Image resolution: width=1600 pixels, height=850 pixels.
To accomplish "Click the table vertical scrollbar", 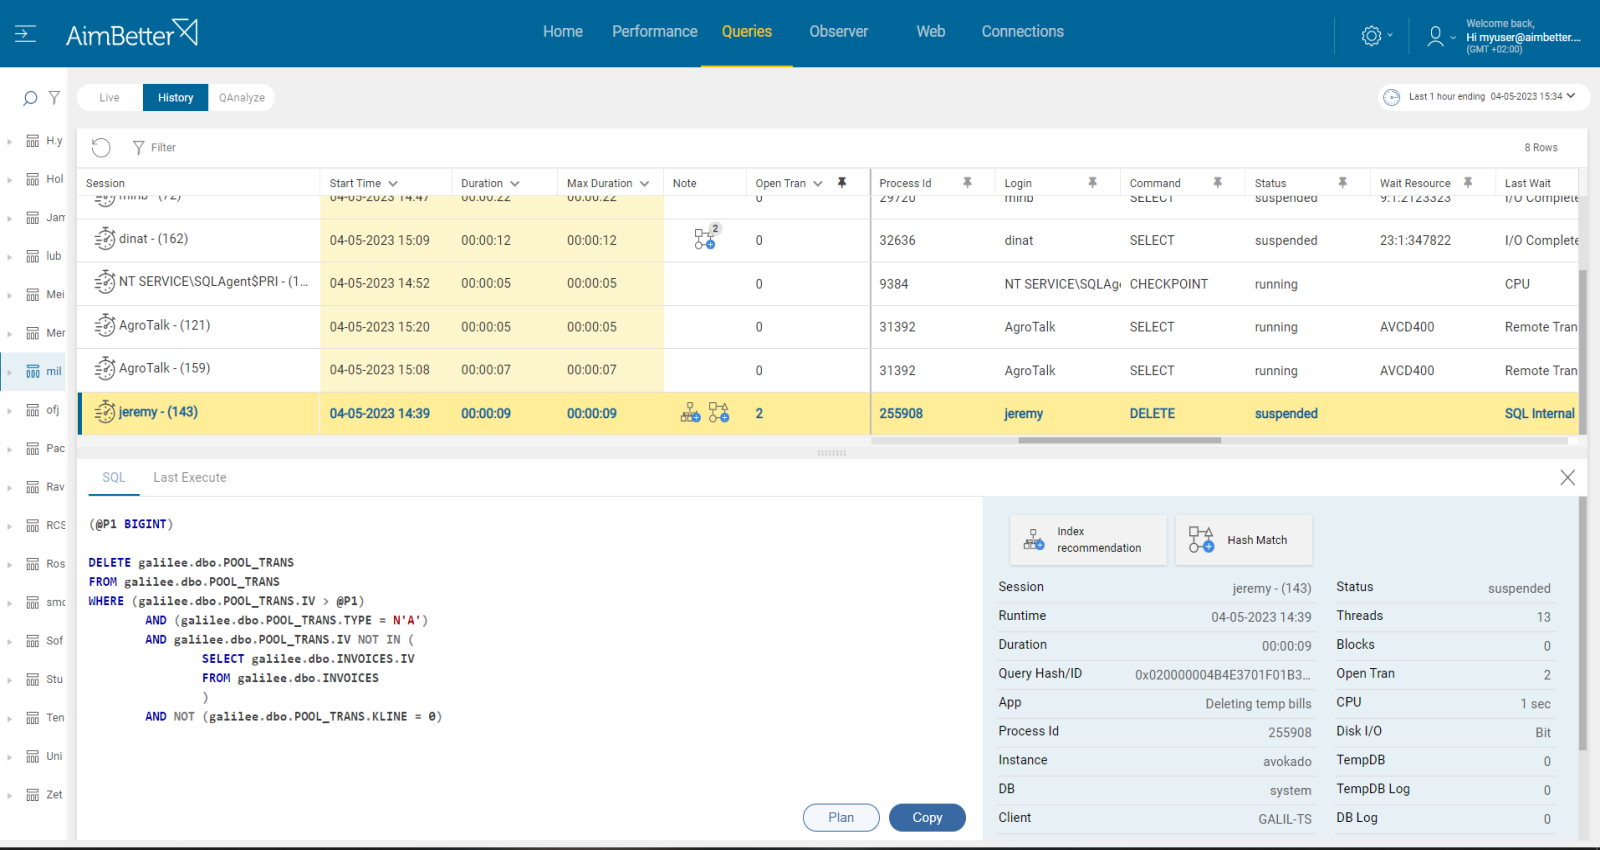I will pos(1583,350).
